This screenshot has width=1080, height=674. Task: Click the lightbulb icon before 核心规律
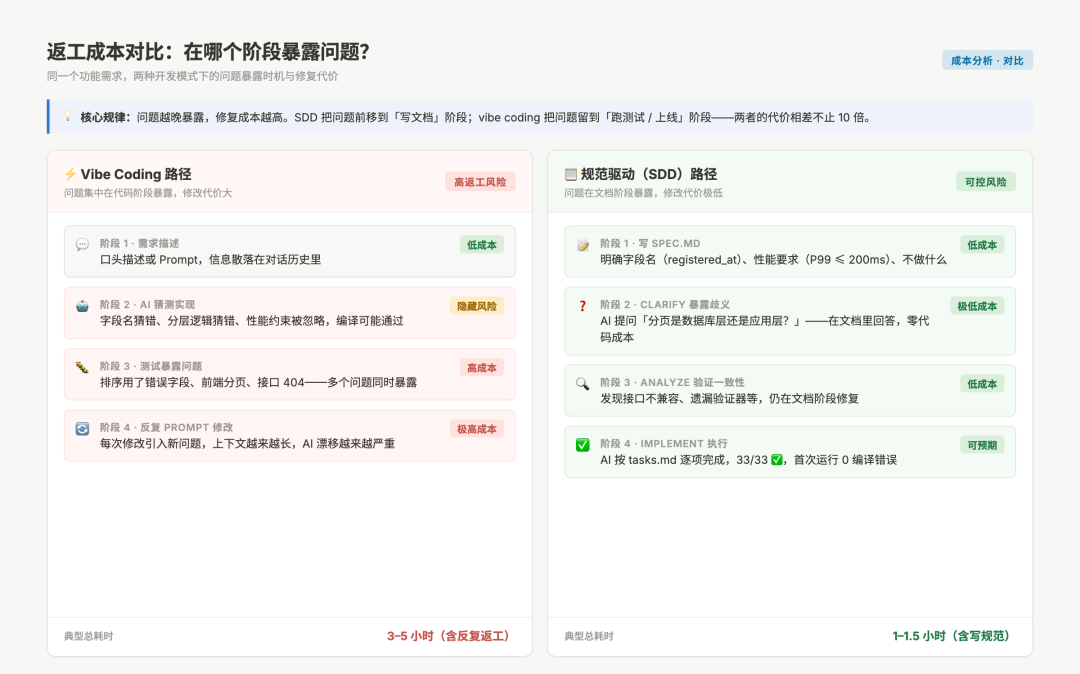pyautogui.click(x=68, y=116)
